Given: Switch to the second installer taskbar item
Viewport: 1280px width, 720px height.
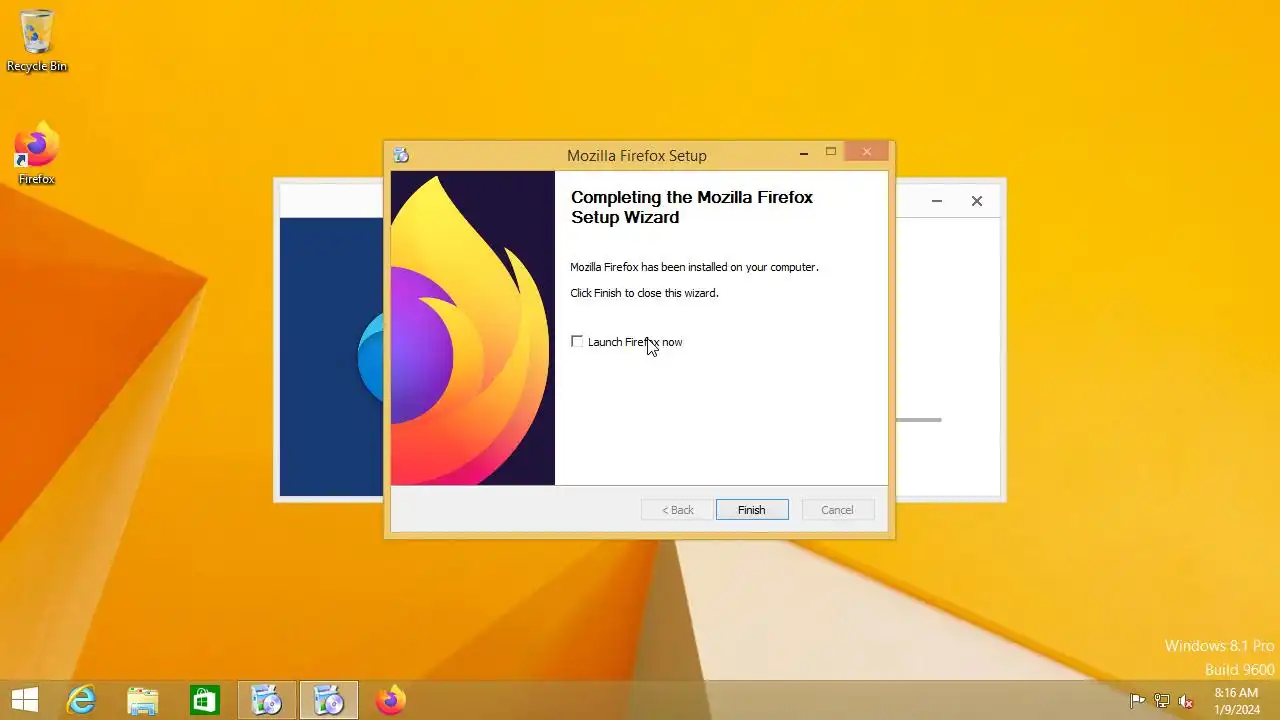Looking at the screenshot, I should click(x=329, y=701).
